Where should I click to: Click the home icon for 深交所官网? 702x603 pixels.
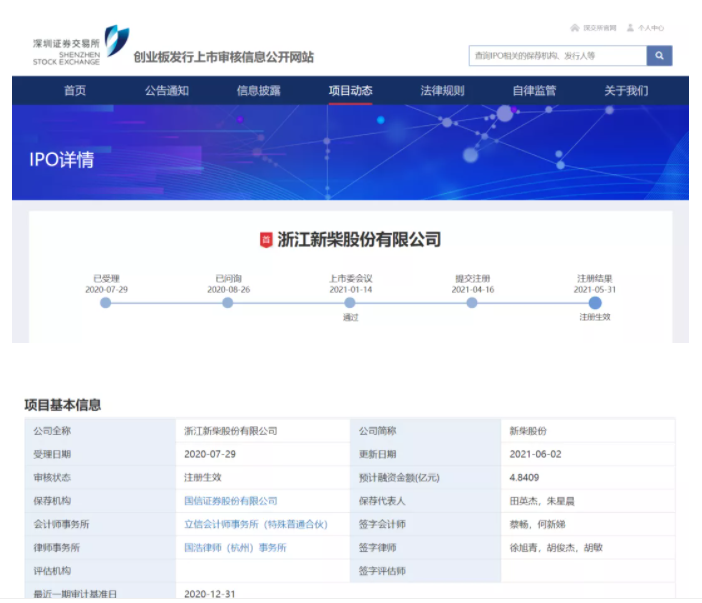pyautogui.click(x=575, y=28)
